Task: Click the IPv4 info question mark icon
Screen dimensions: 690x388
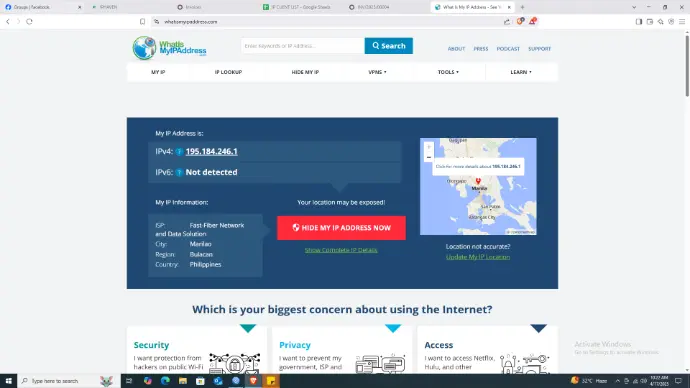Action: tap(179, 152)
